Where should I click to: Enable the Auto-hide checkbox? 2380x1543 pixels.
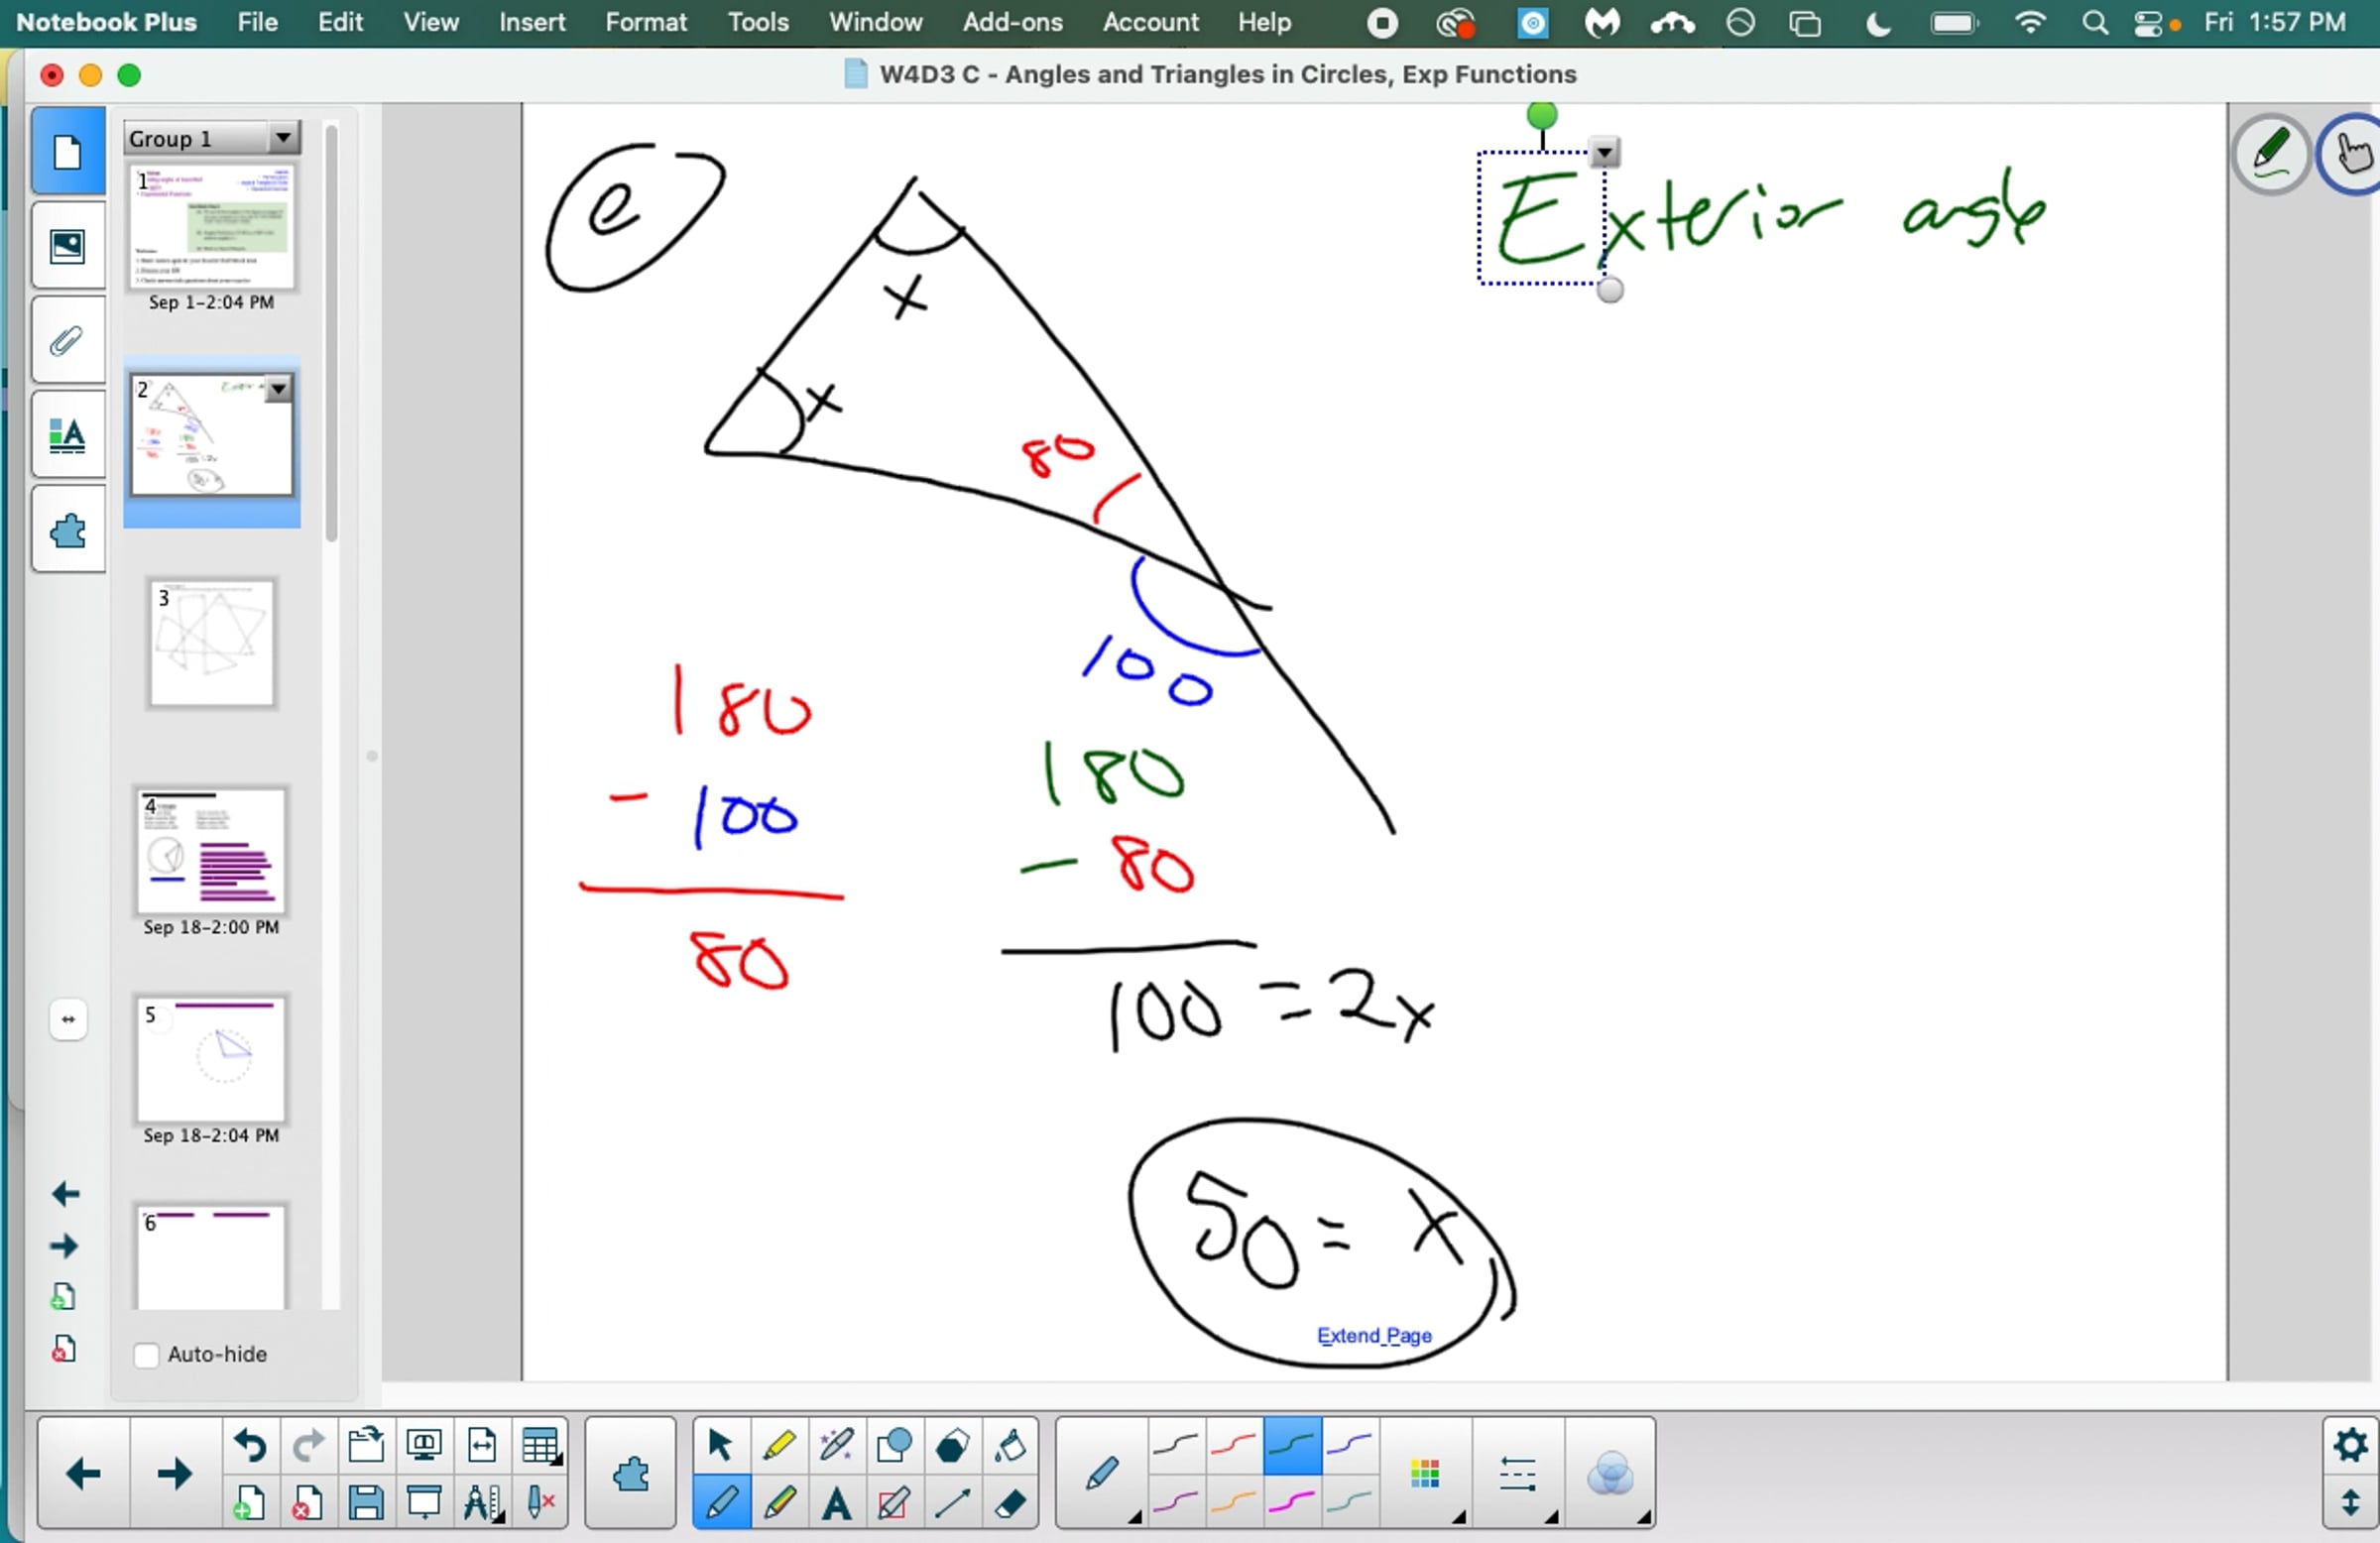point(146,1355)
